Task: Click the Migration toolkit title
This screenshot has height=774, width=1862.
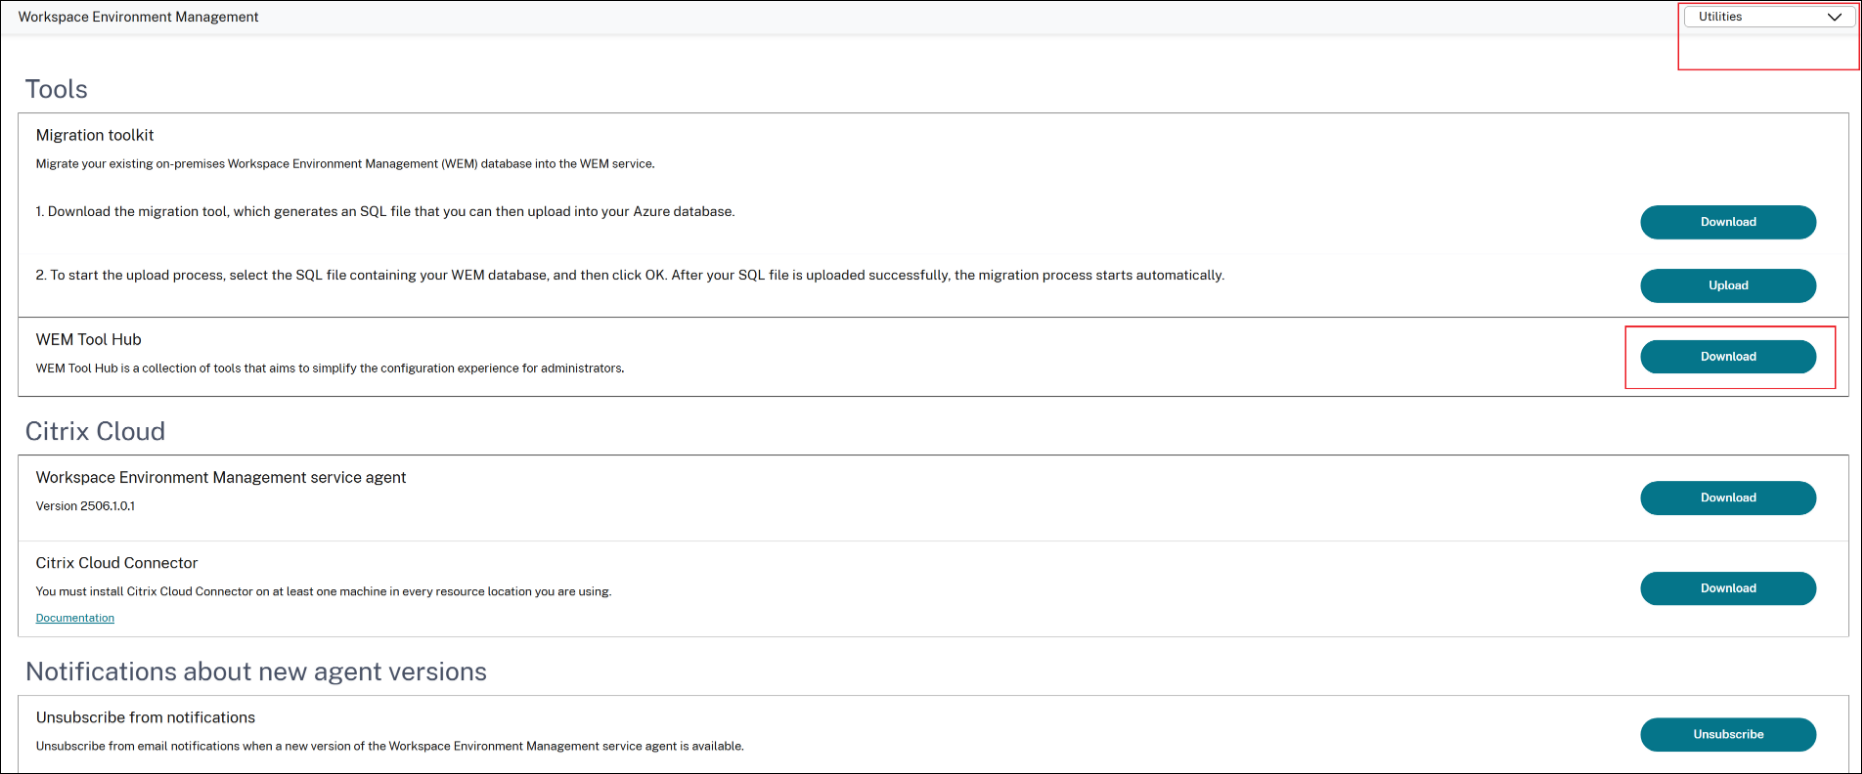Action: pyautogui.click(x=95, y=135)
